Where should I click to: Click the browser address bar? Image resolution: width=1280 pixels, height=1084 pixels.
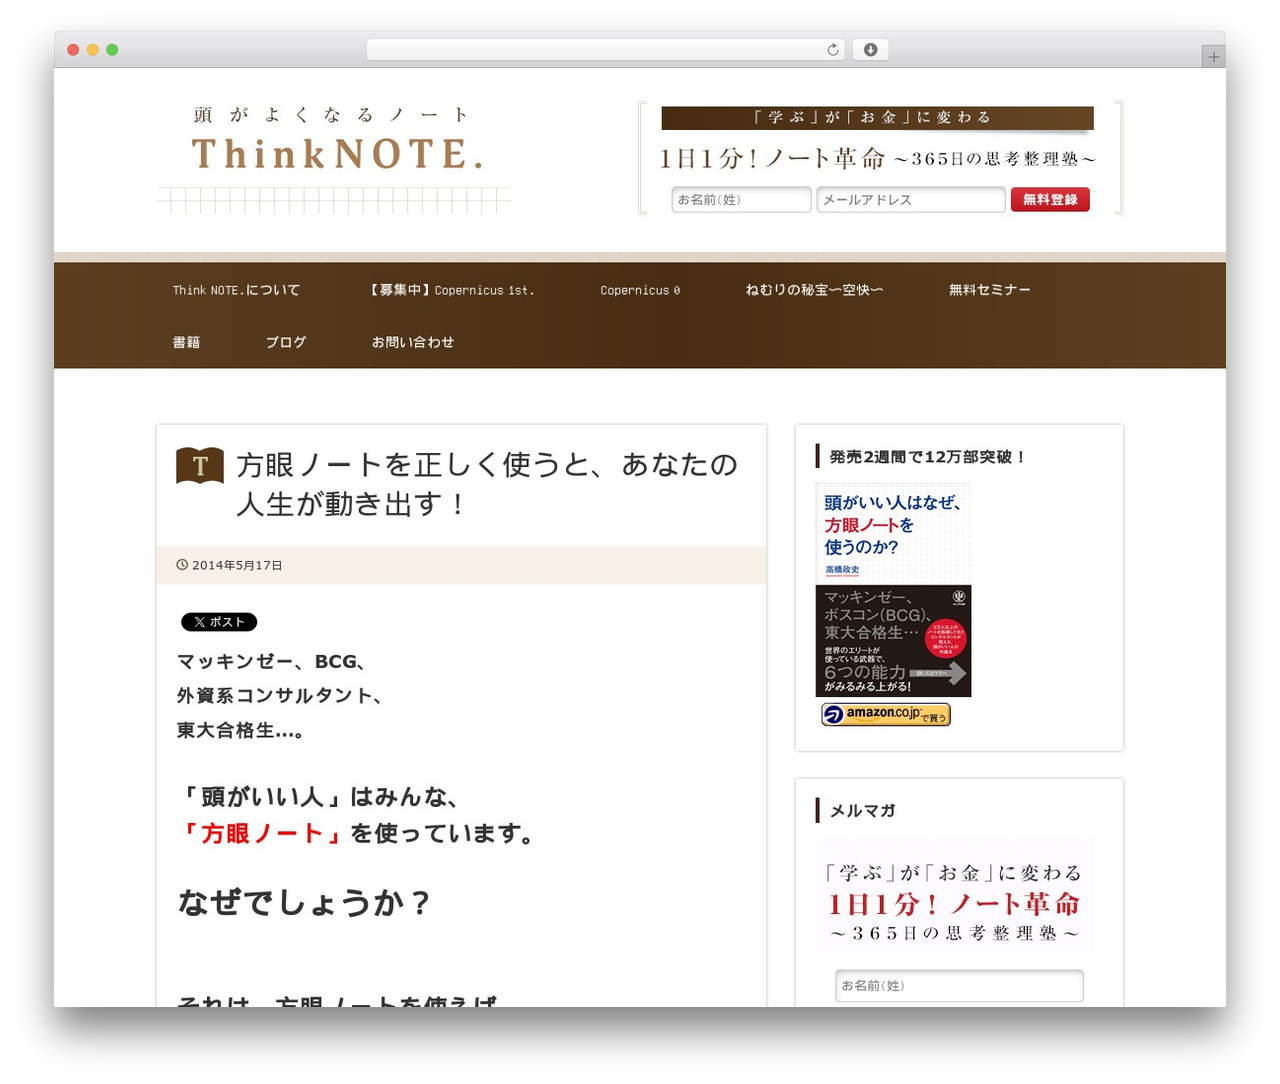(x=605, y=50)
